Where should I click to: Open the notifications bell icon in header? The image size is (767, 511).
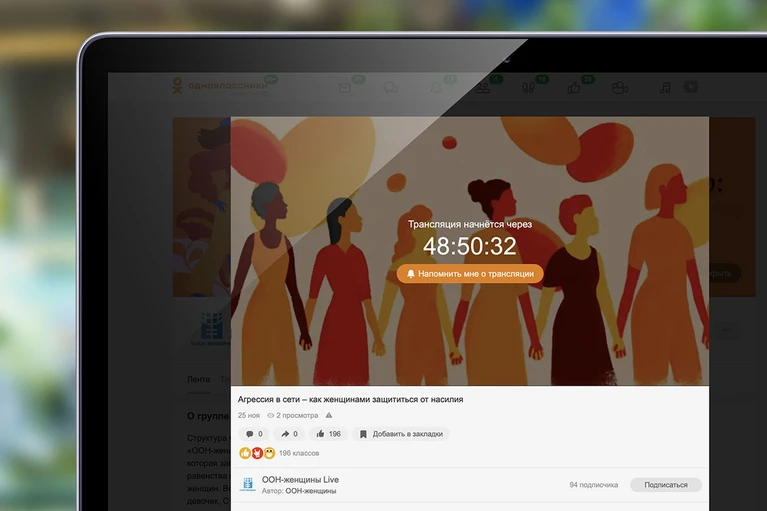pos(436,88)
